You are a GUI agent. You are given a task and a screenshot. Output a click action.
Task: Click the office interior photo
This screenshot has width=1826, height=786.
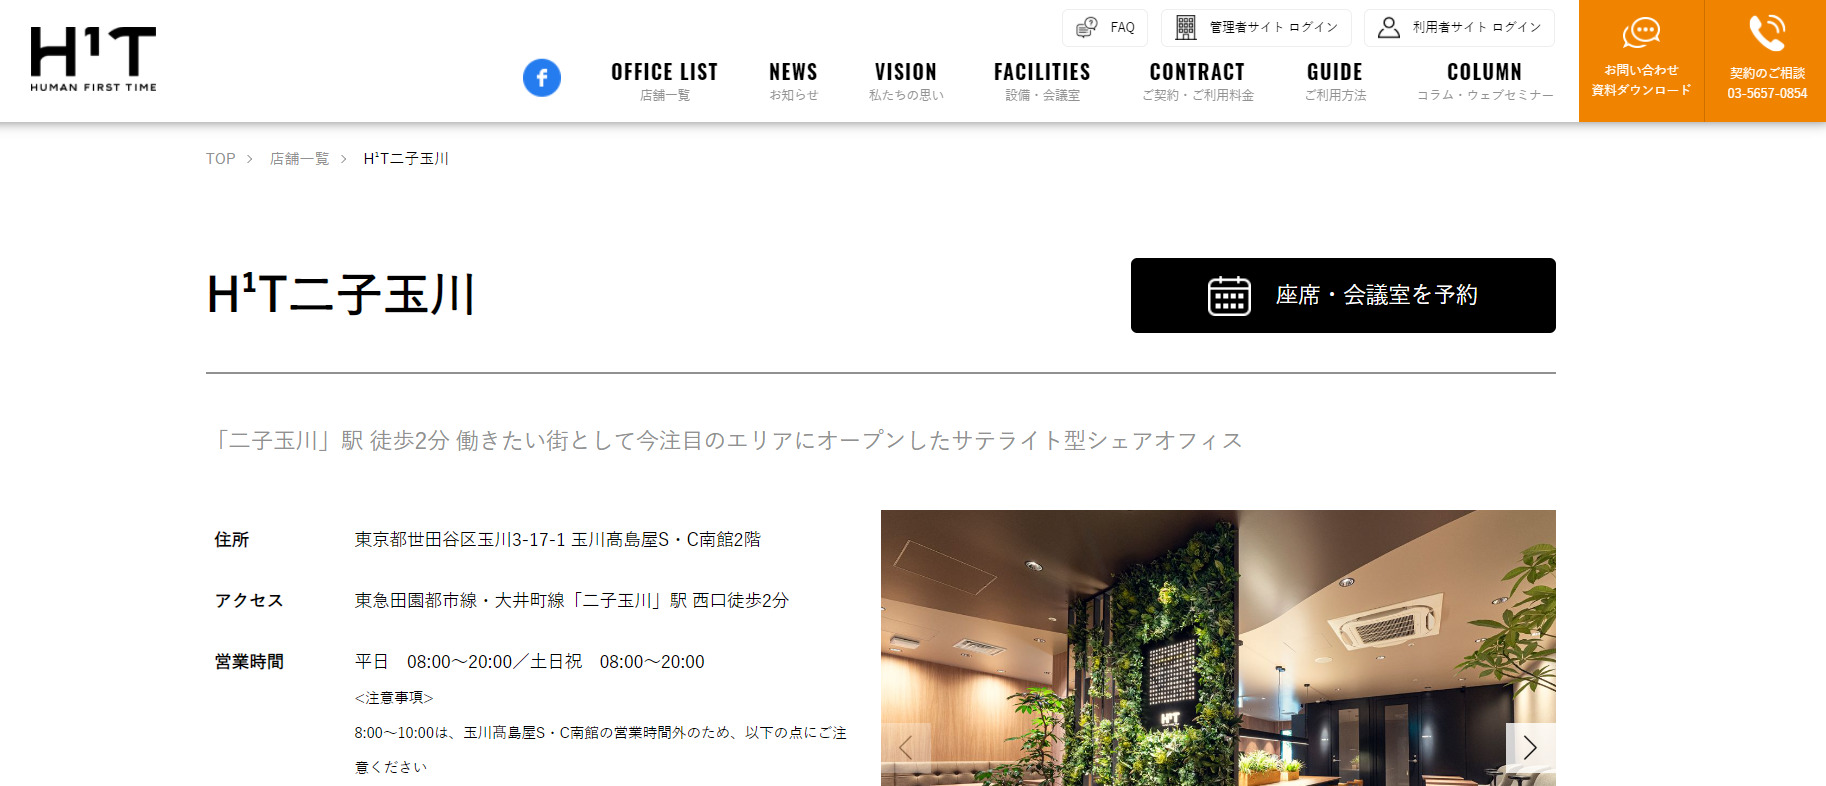pos(1218,648)
